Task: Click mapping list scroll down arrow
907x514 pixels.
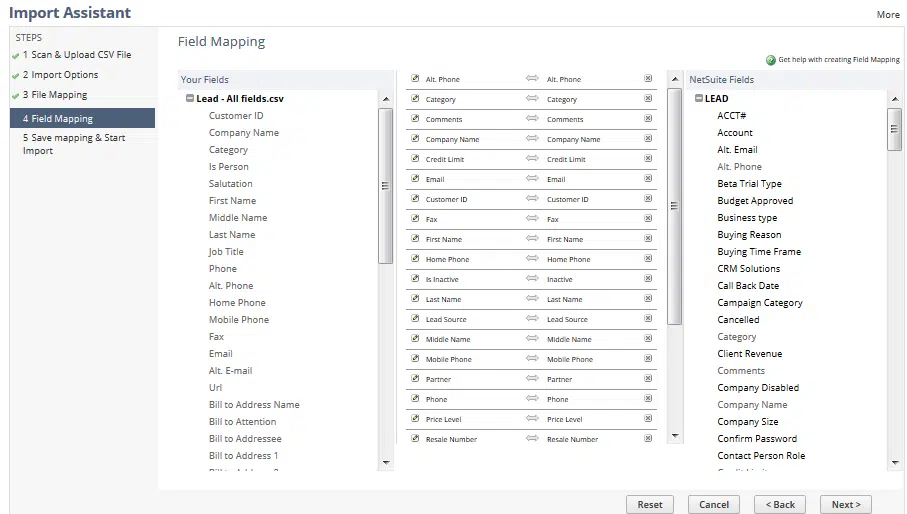Action: point(674,436)
